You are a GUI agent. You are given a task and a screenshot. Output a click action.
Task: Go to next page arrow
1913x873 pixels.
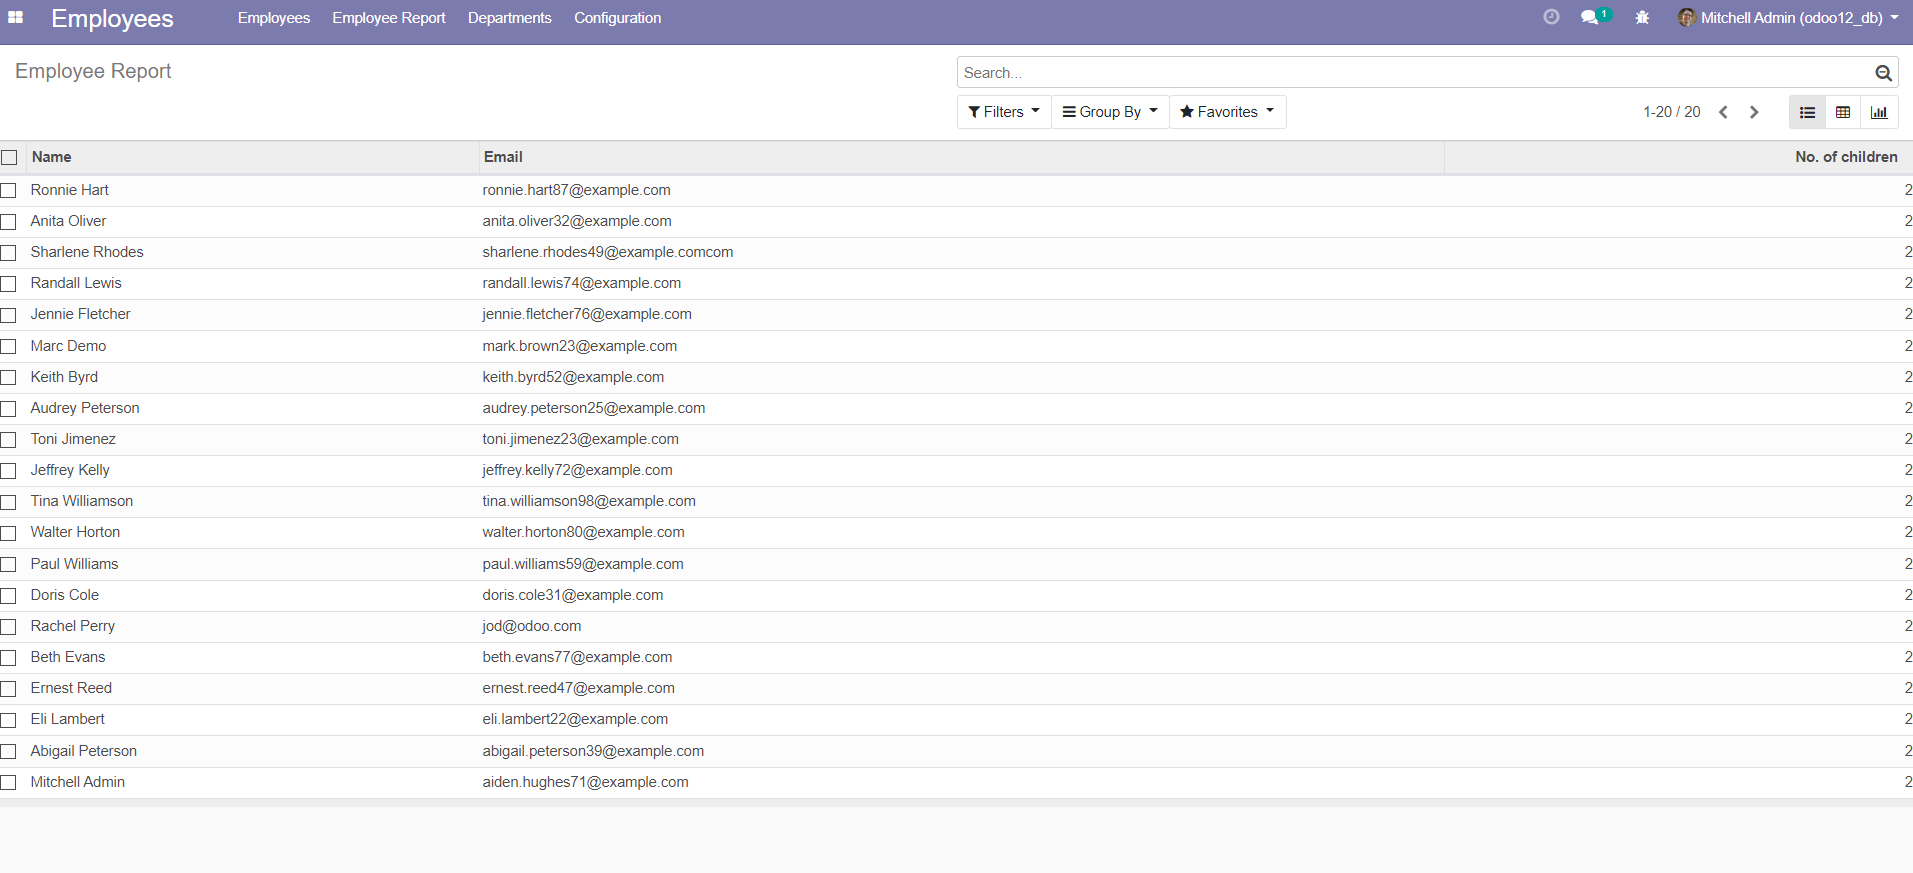coord(1754,112)
